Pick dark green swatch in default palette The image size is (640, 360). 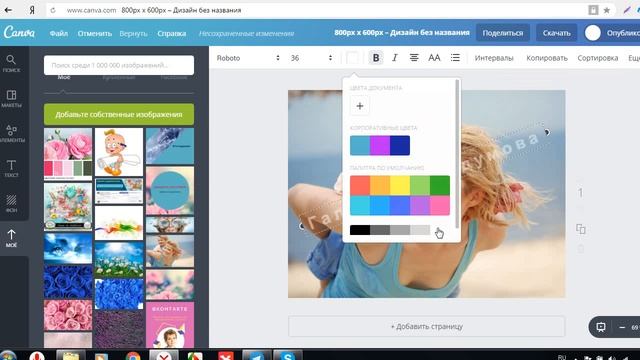coord(440,185)
